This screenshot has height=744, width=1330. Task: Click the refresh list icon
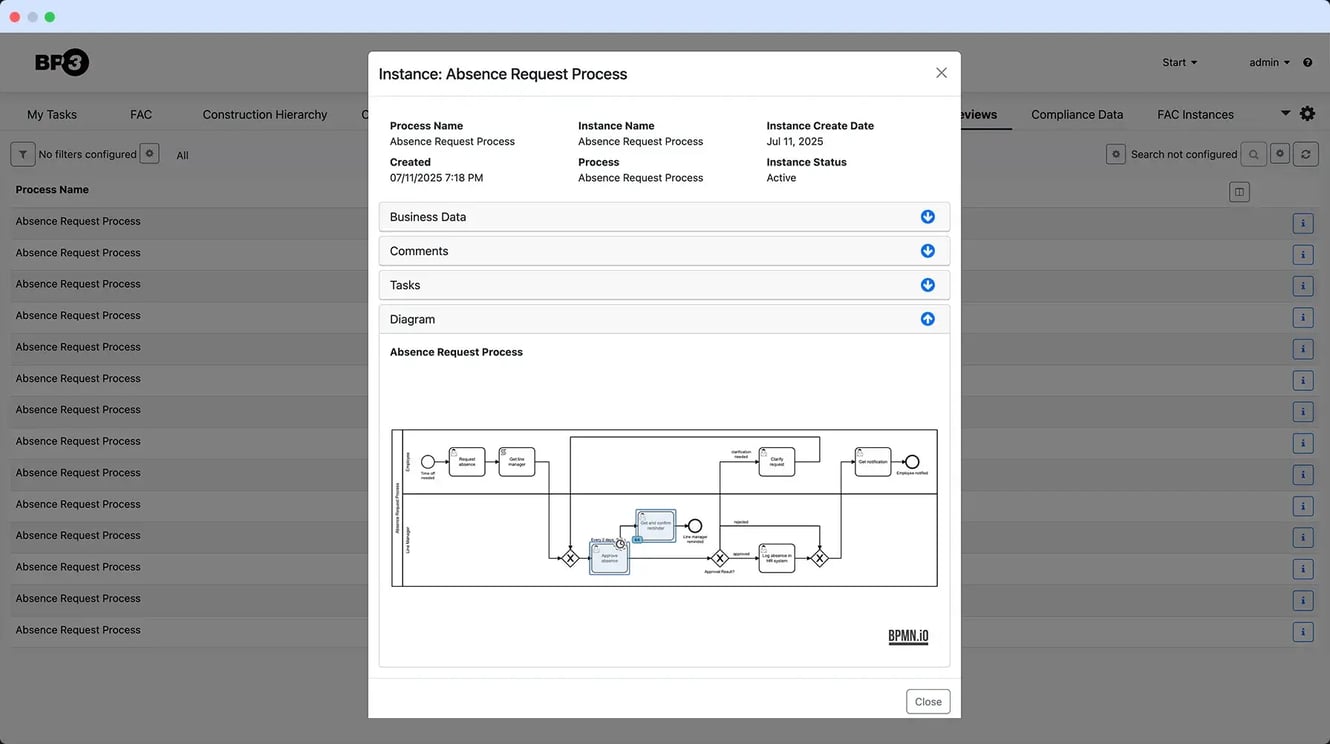pos(1305,155)
